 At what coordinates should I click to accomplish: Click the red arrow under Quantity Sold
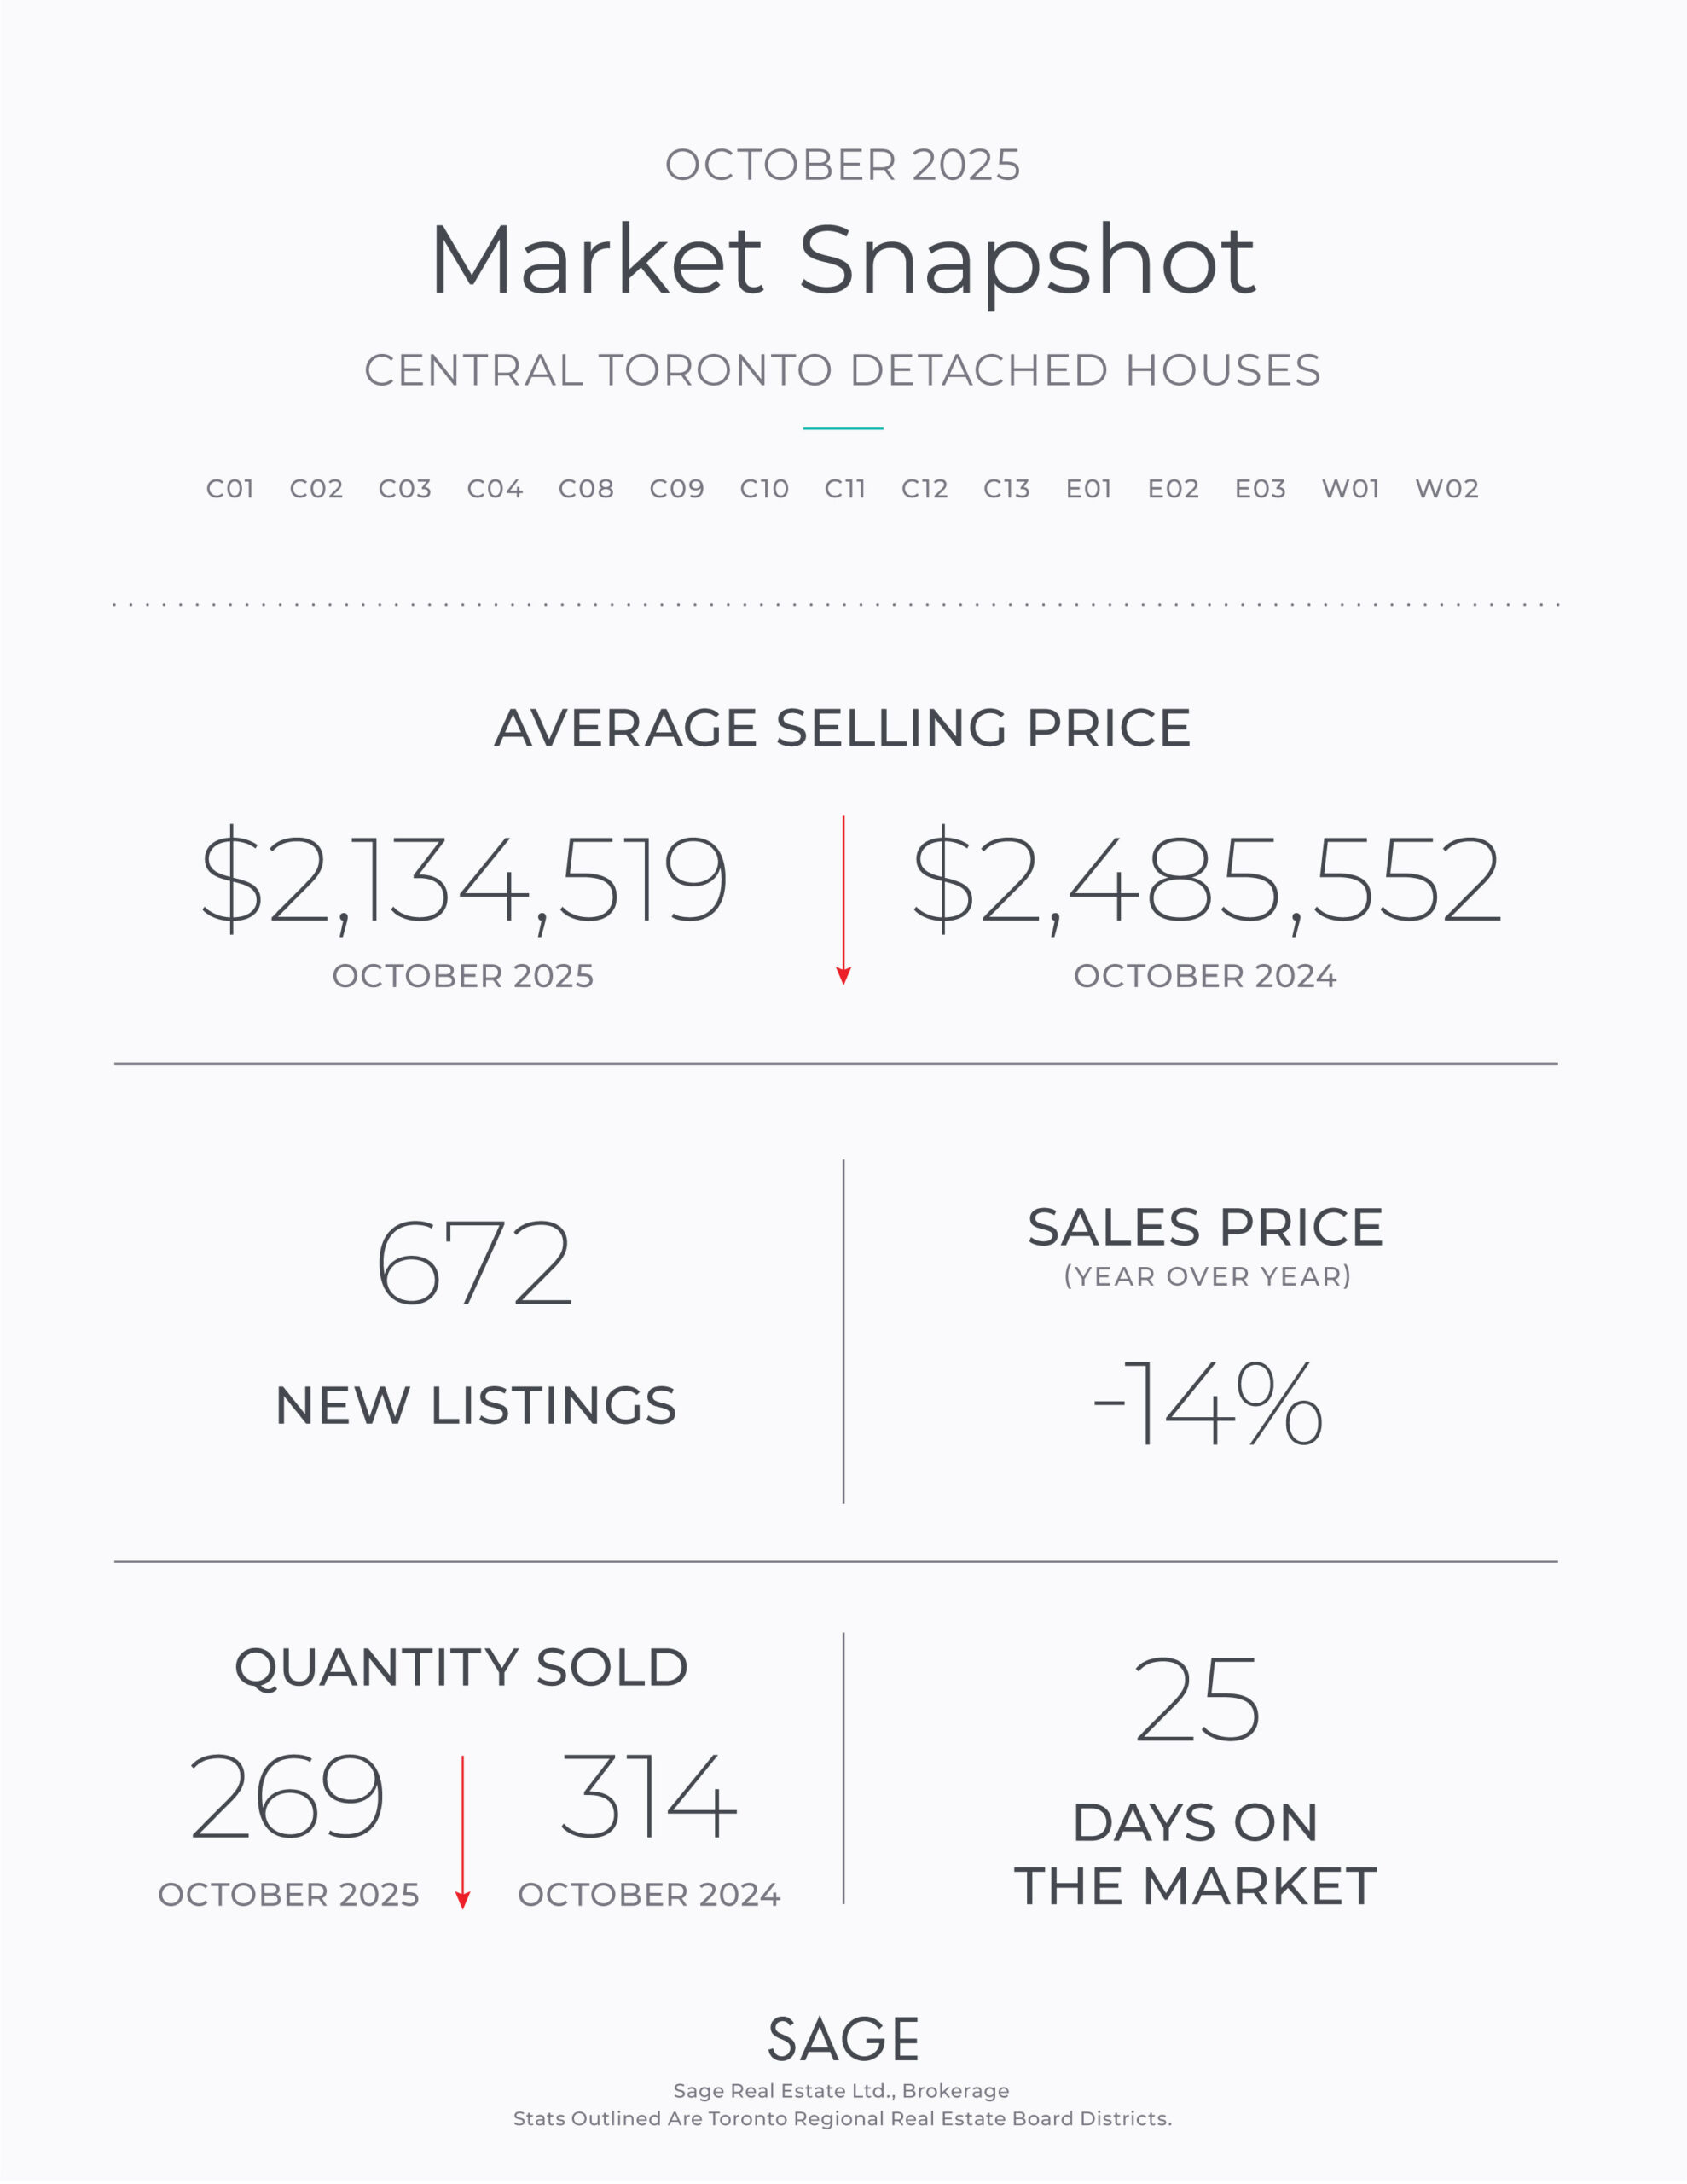tap(462, 1832)
